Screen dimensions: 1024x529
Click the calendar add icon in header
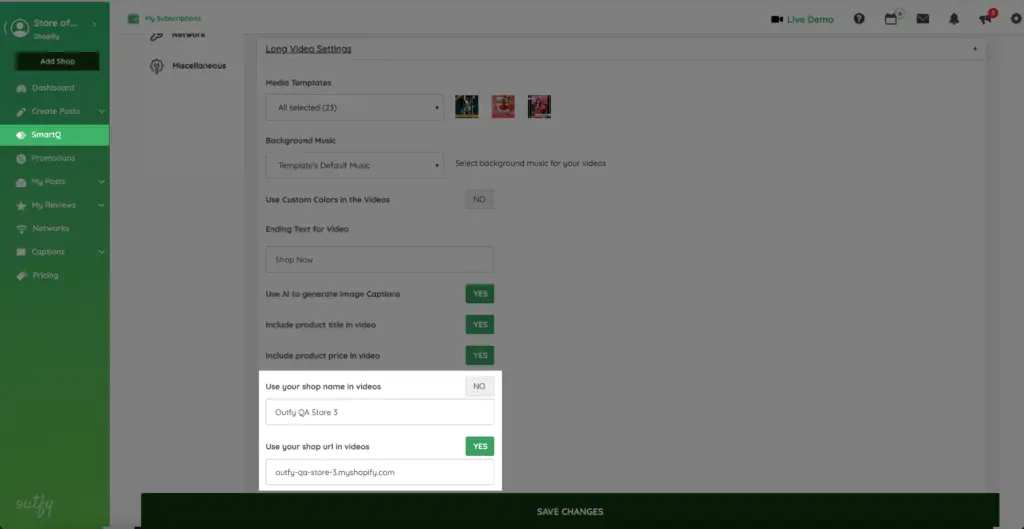(891, 19)
